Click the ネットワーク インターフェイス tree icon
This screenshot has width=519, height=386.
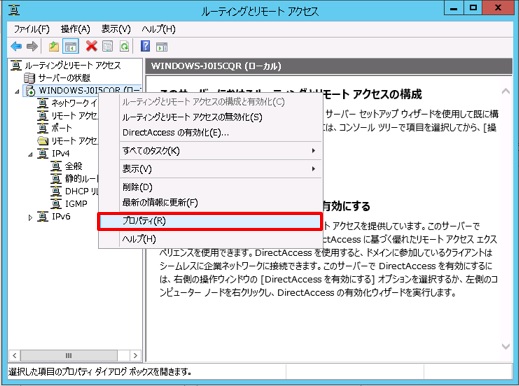point(42,103)
